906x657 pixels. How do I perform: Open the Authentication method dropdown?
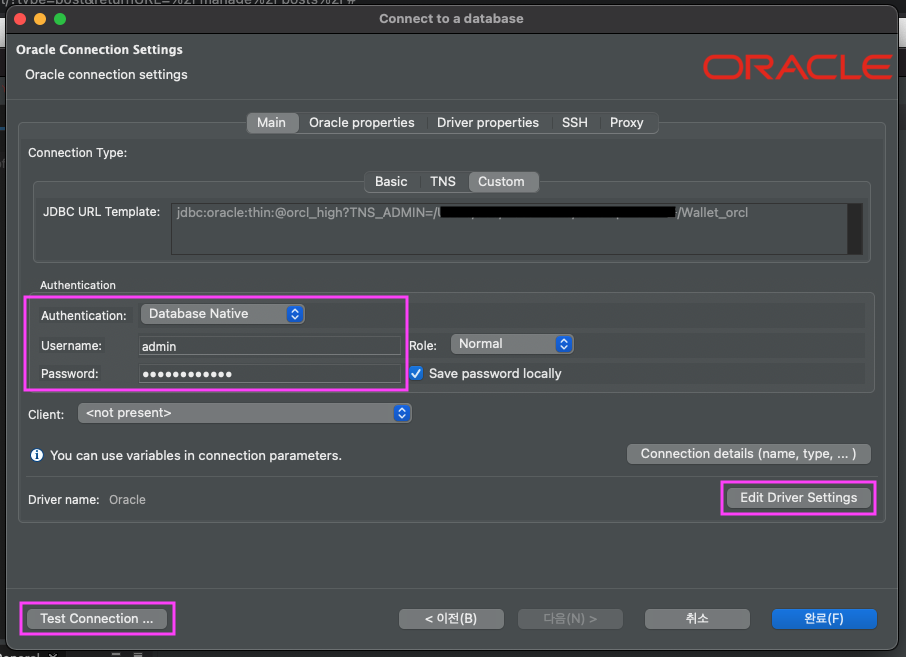coord(222,314)
